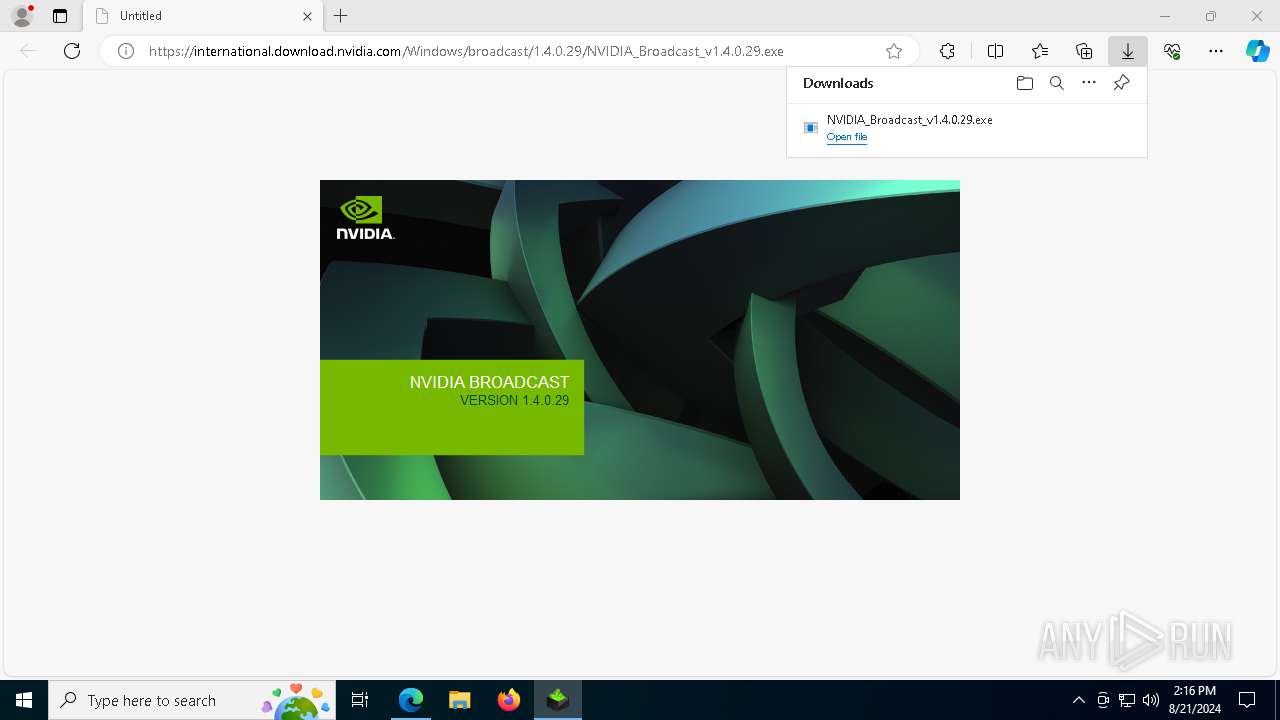
Task: Open the Extensions puzzle icon
Action: click(x=947, y=51)
